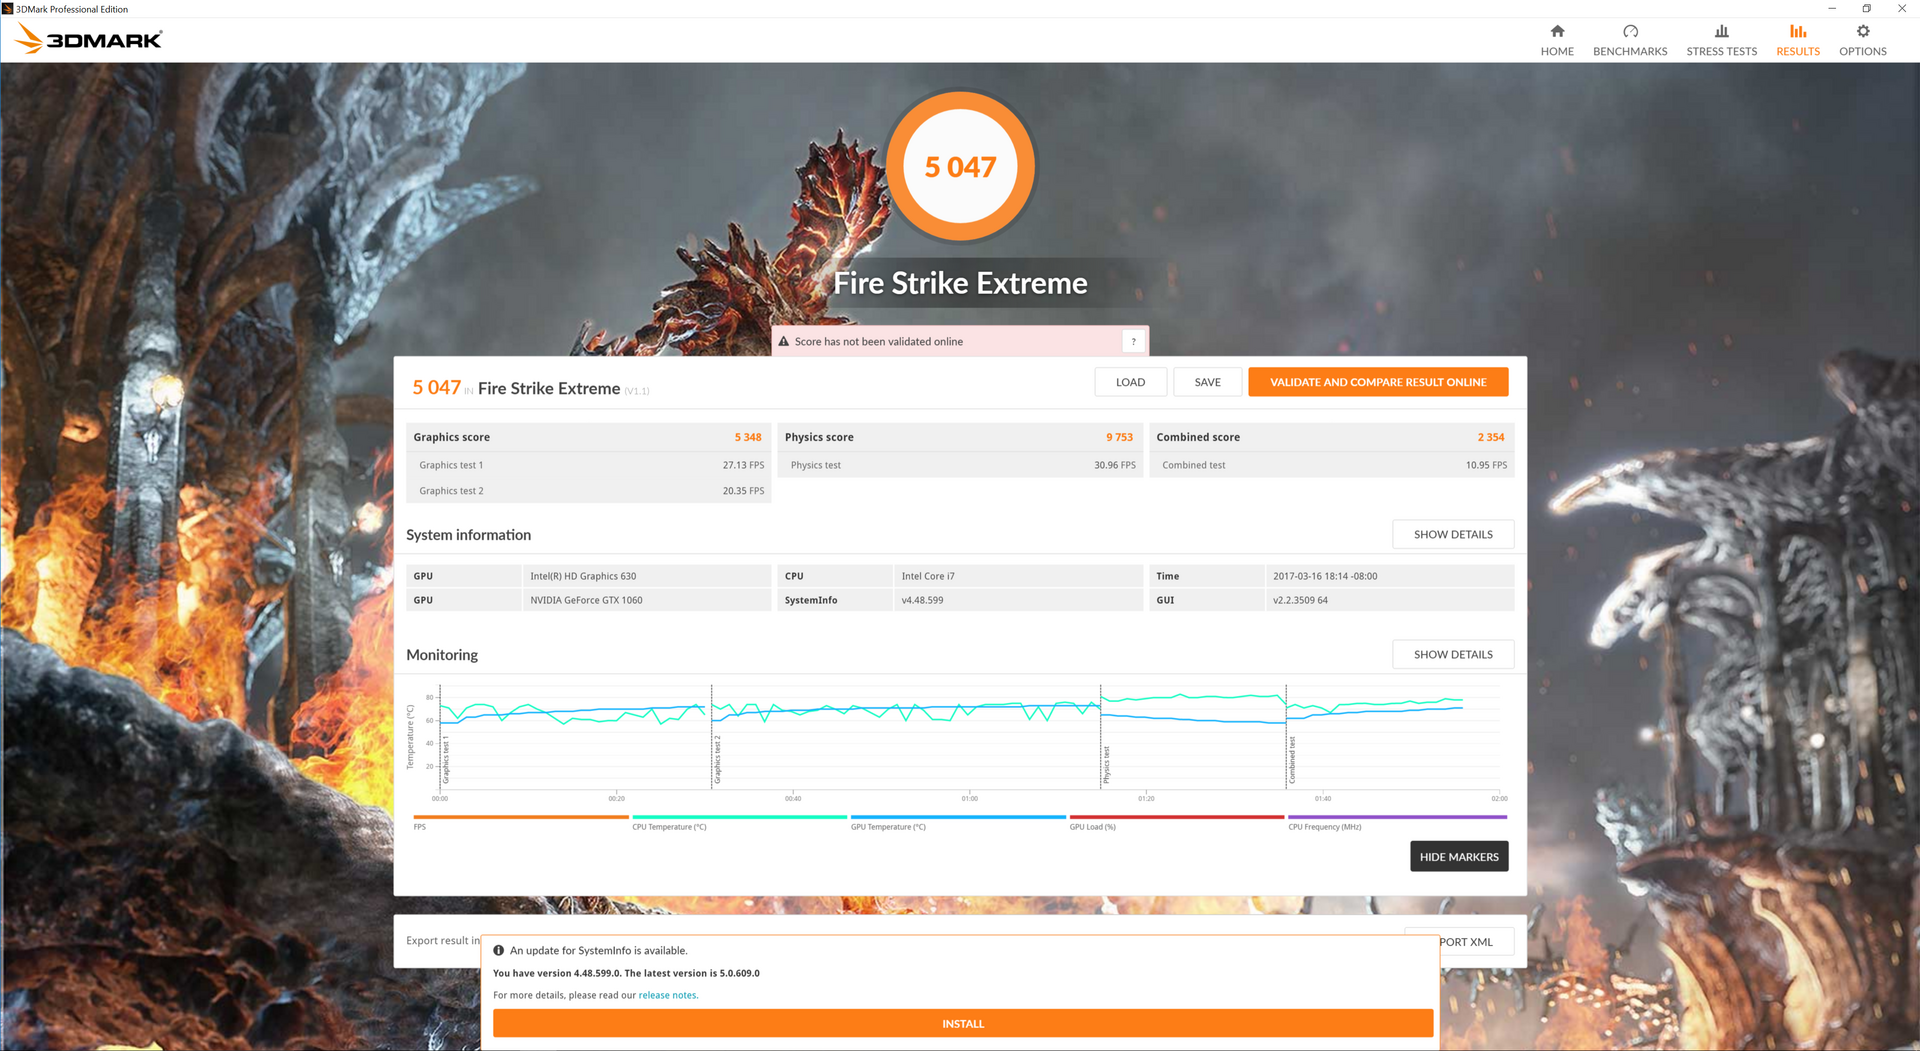Click the 5 047 score in the result panel header

[x=436, y=388]
